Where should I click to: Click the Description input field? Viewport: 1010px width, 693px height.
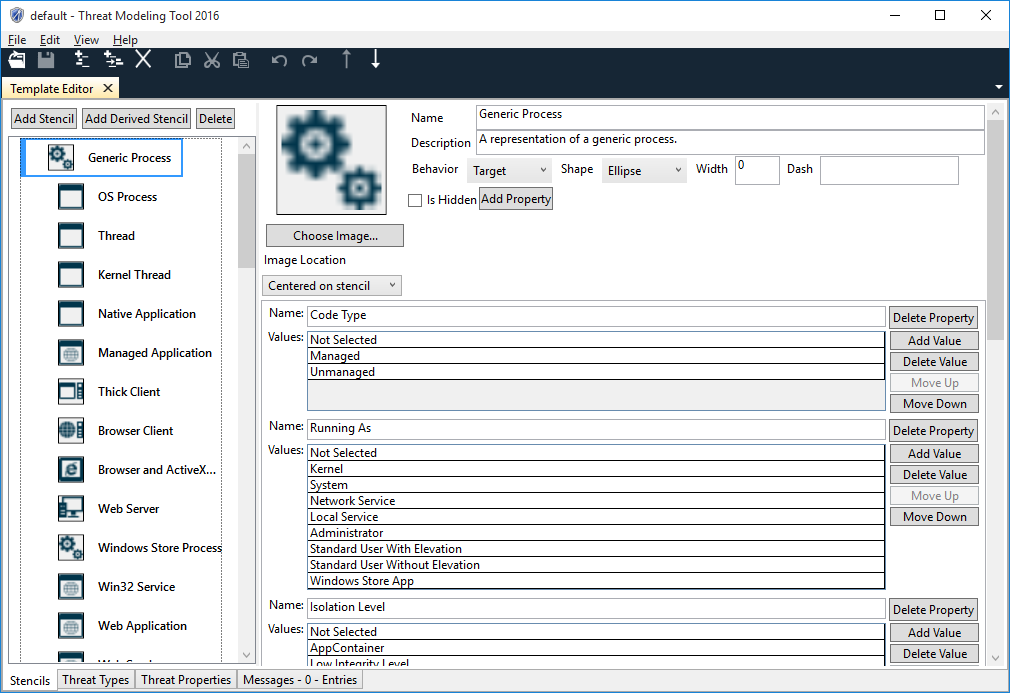pos(730,142)
